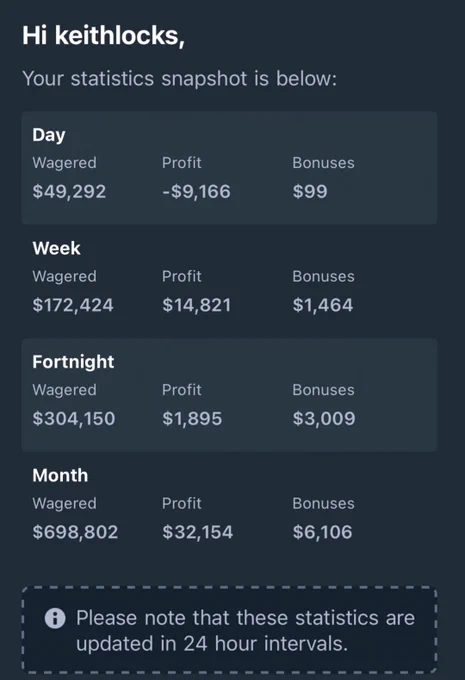Select the Month heading

(60, 475)
